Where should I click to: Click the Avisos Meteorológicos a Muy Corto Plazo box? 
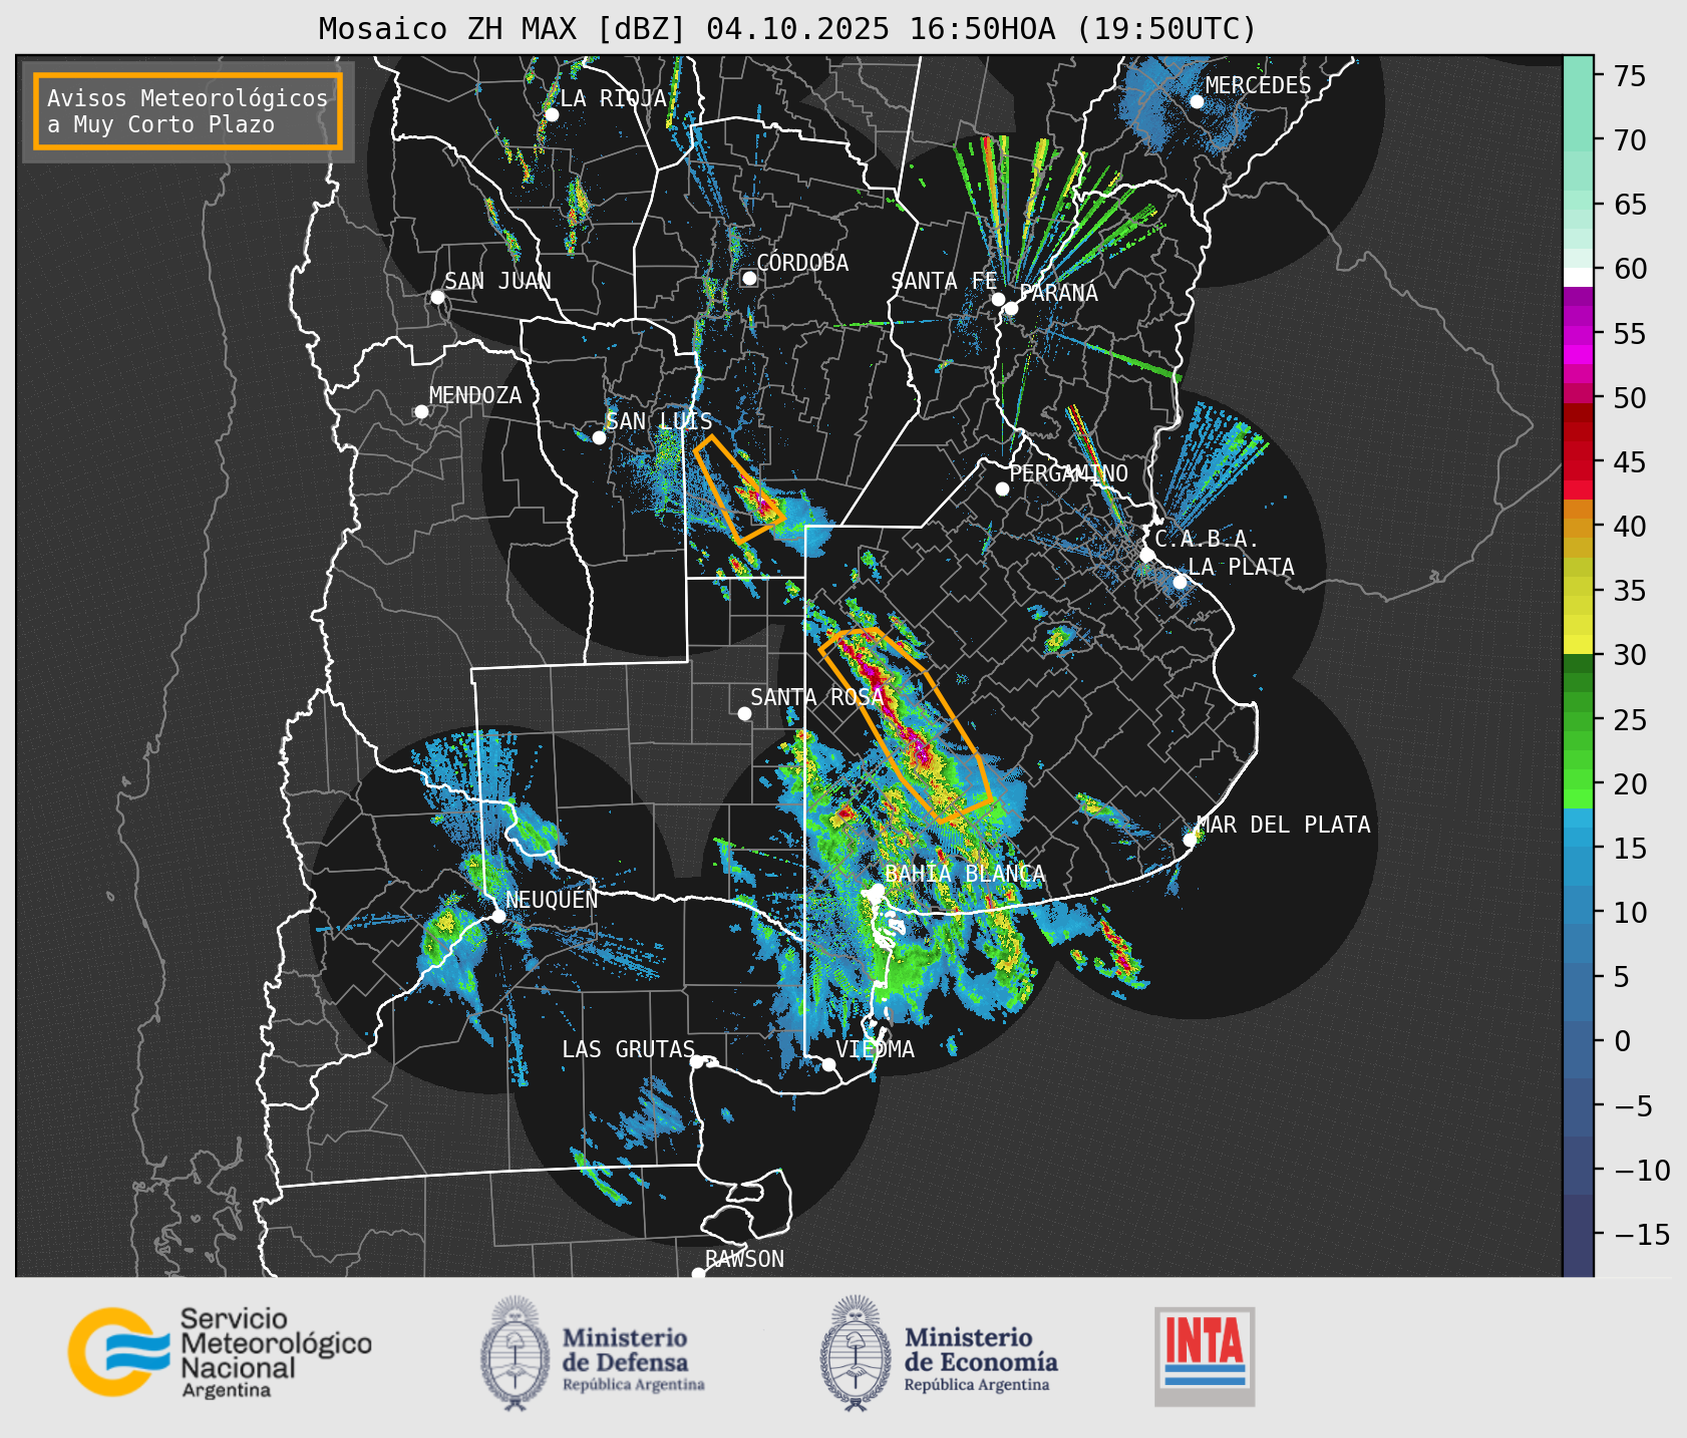(x=188, y=111)
